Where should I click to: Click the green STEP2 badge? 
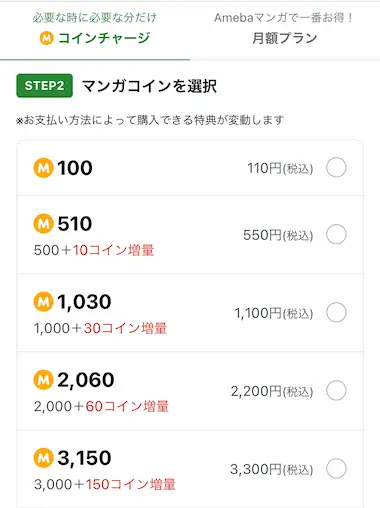pyautogui.click(x=44, y=86)
